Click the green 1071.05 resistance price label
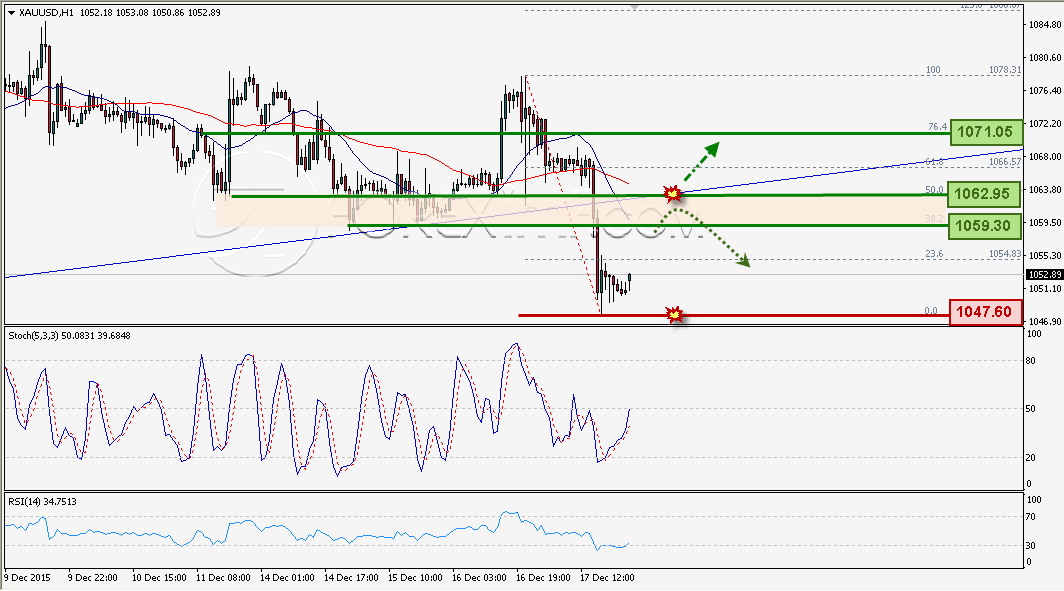Screen dimensions: 1064x591 point(985,132)
